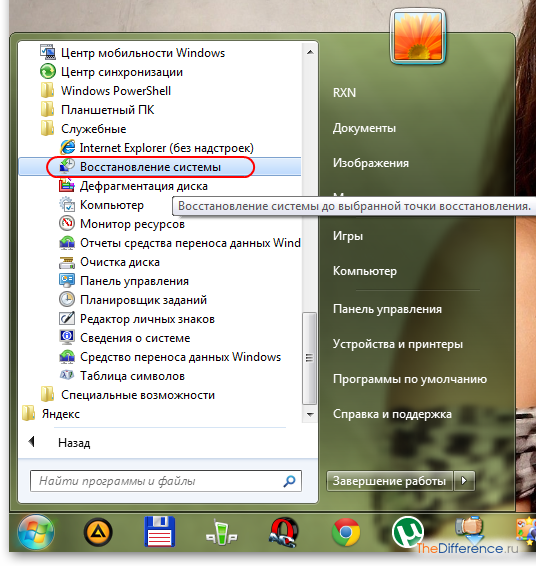Launch Google Chrome from the taskbar
The width and height of the screenshot is (536, 566).
(x=346, y=532)
